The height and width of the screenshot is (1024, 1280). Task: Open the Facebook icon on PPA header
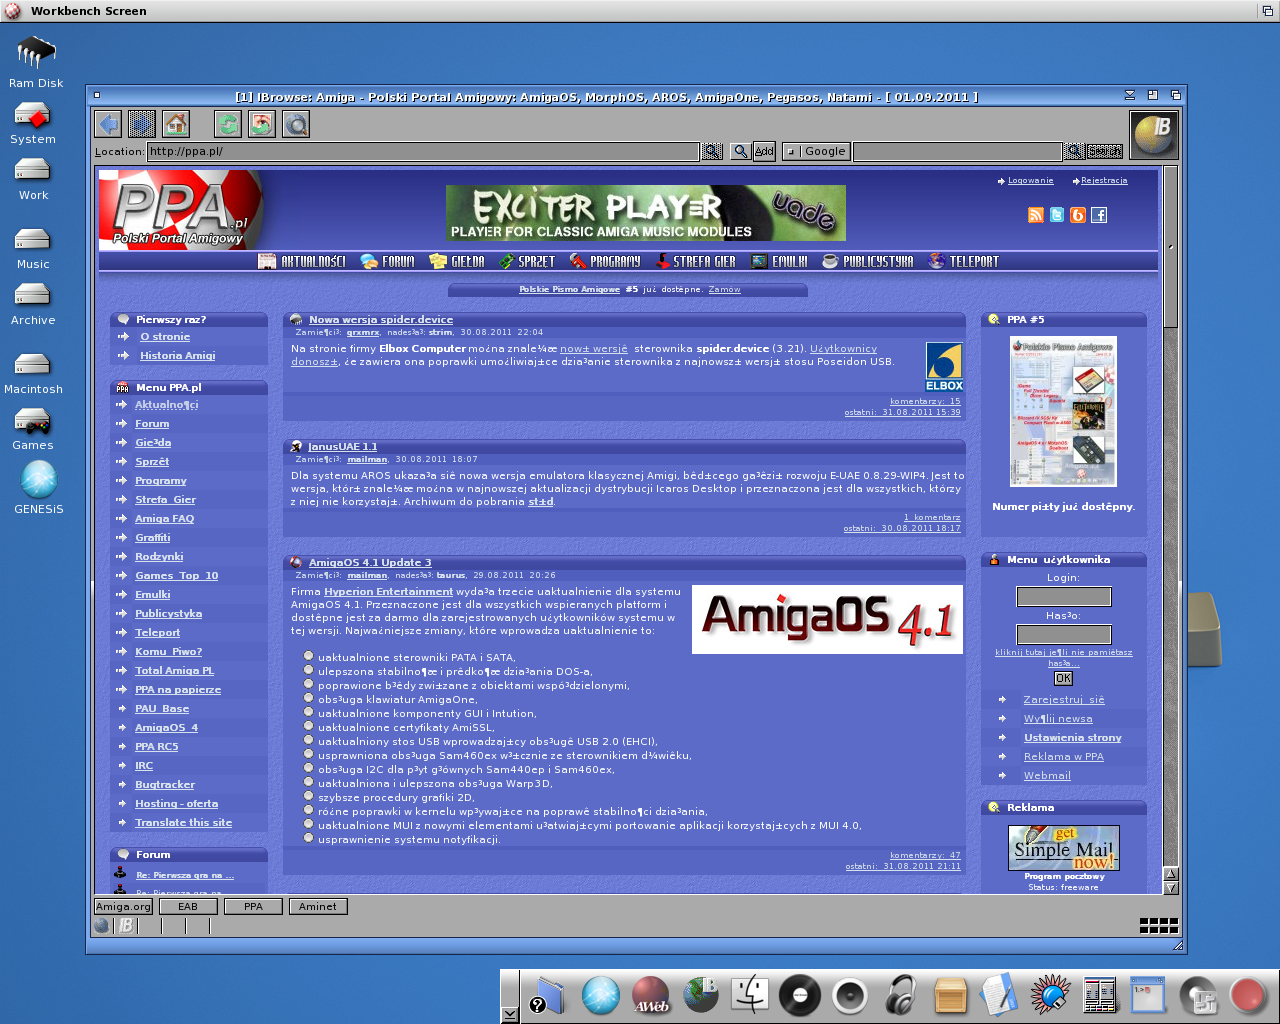pos(1099,215)
